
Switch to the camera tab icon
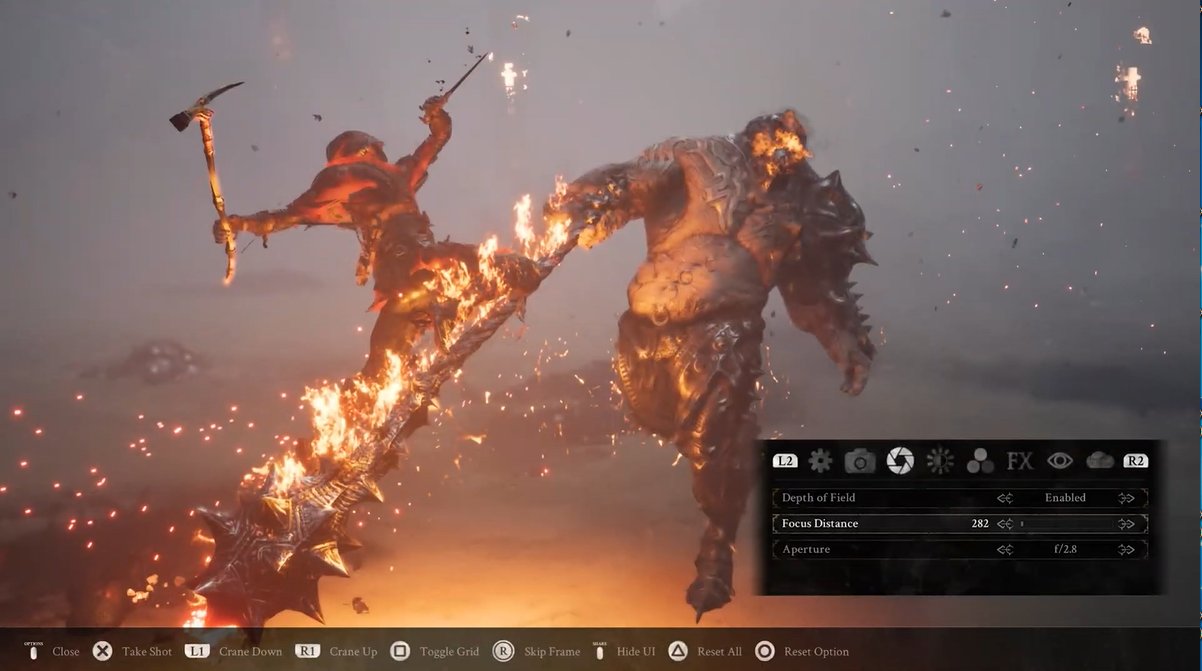coord(860,461)
